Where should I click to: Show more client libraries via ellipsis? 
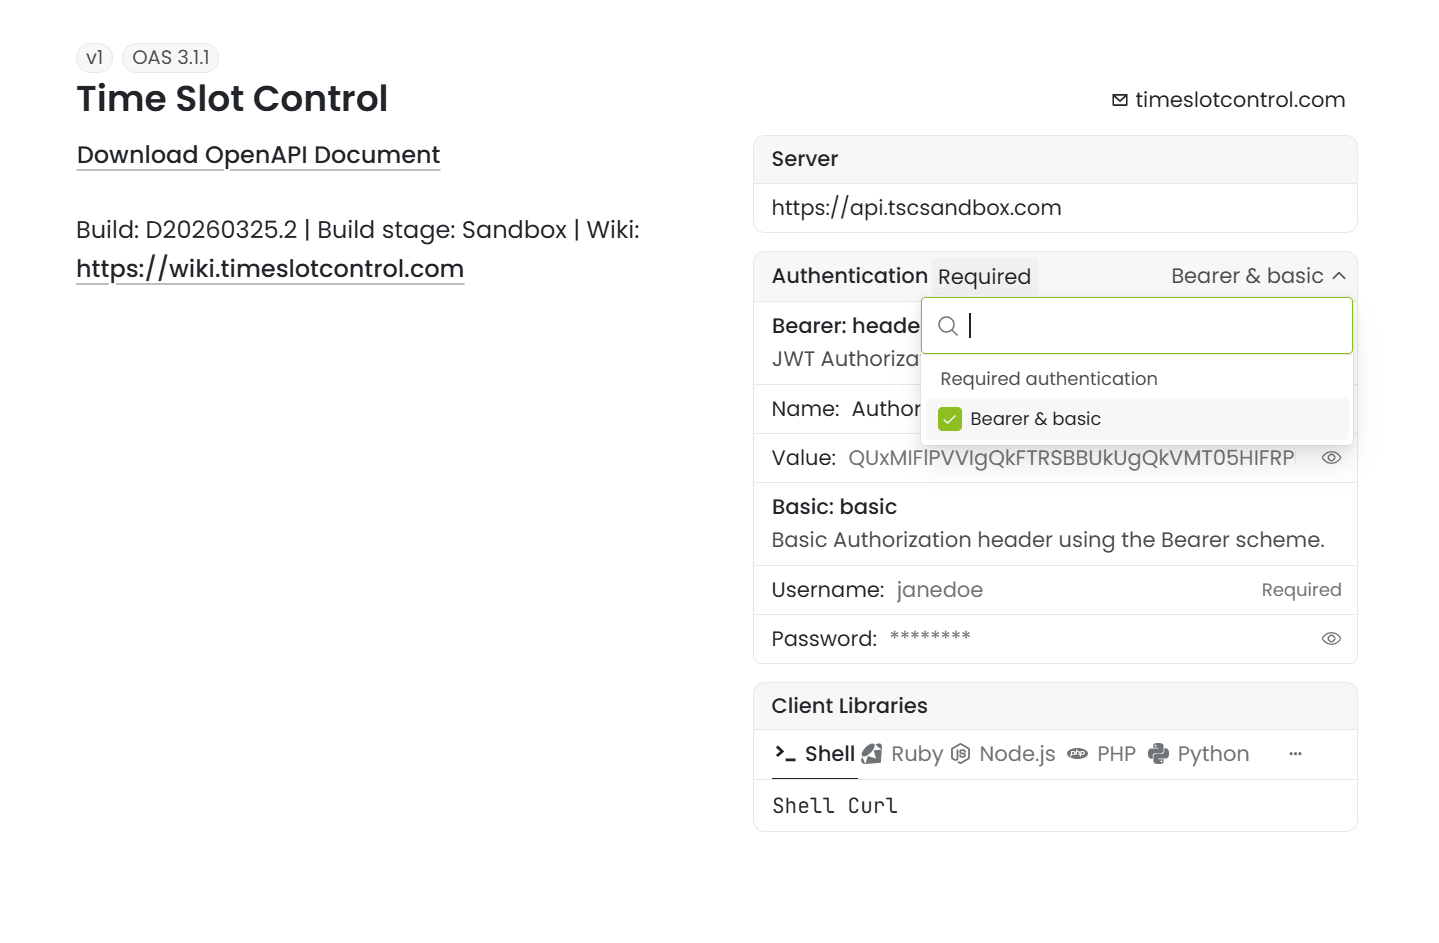(x=1295, y=754)
